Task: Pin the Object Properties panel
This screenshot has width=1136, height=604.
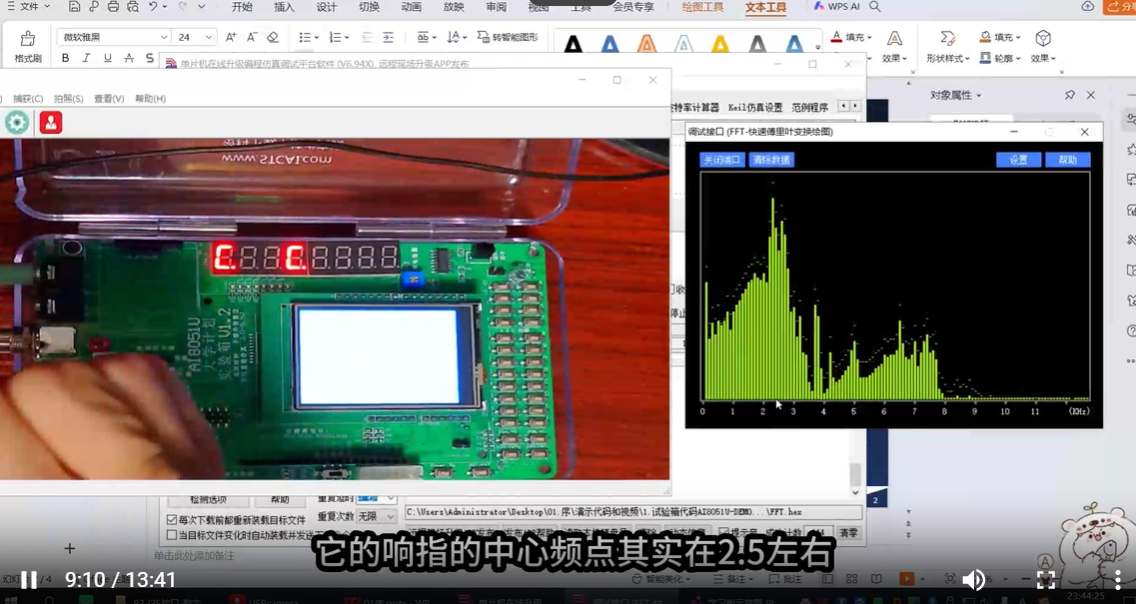Action: [x=1069, y=95]
